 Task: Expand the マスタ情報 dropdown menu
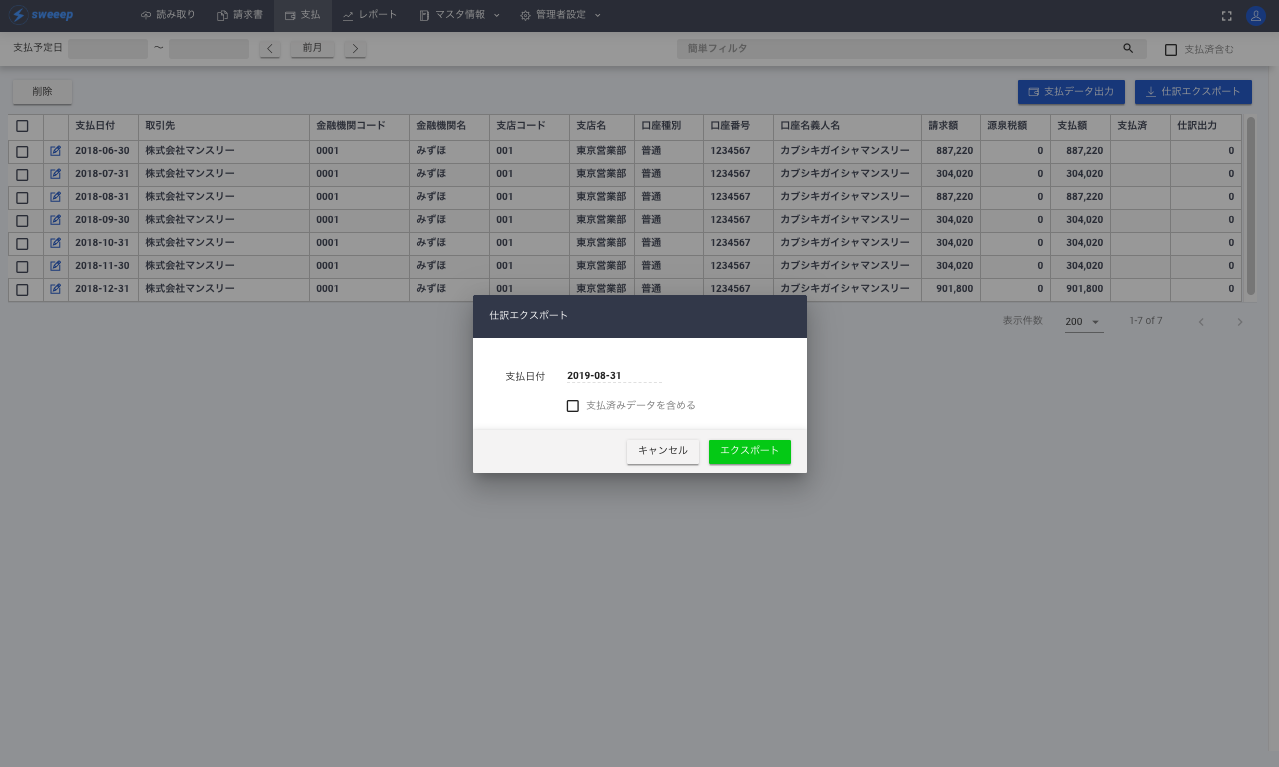tap(459, 16)
